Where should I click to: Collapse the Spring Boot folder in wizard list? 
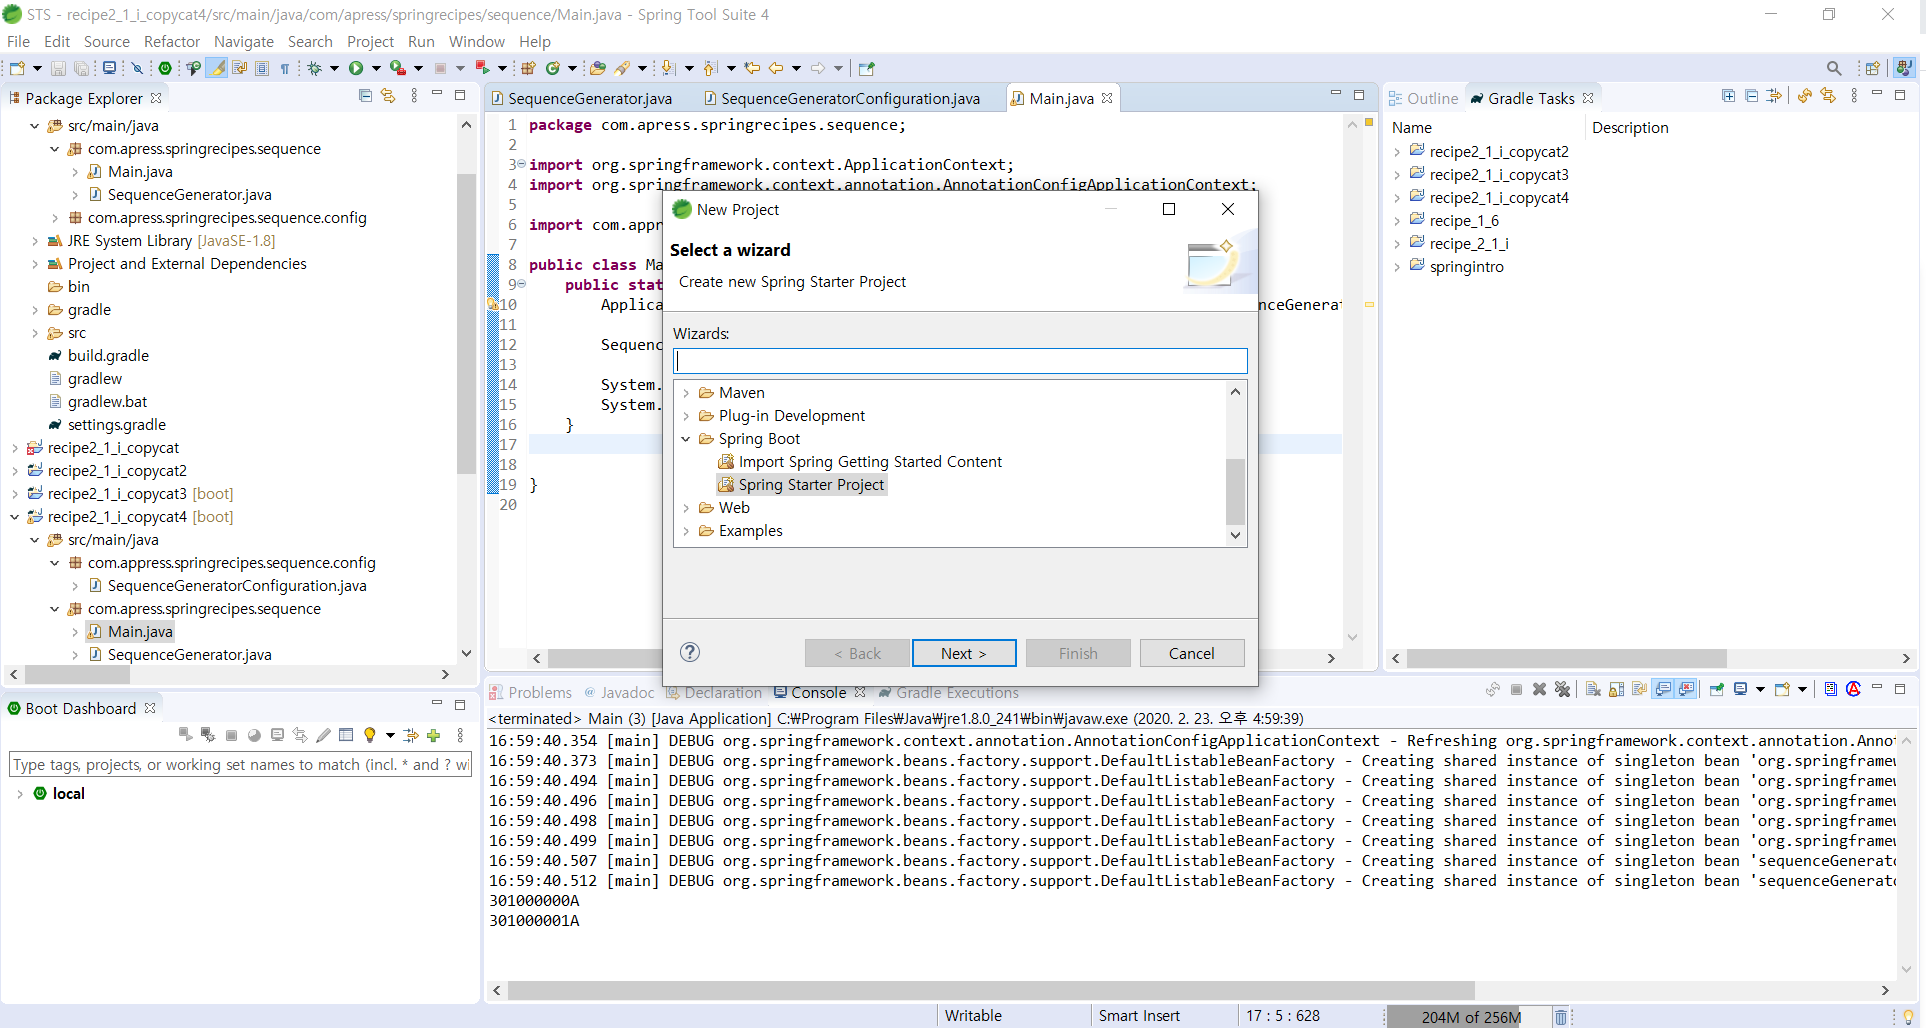tap(686, 439)
